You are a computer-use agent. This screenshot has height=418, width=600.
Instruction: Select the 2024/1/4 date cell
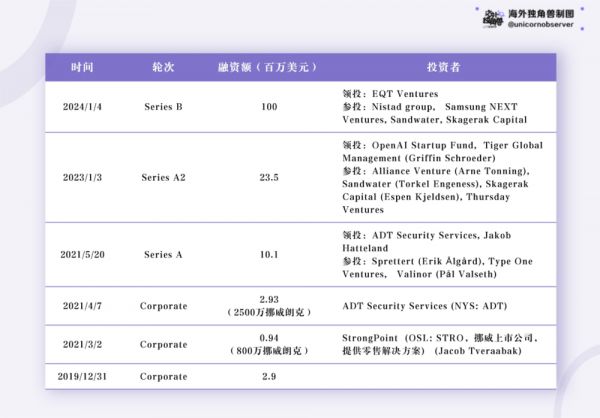pos(83,106)
